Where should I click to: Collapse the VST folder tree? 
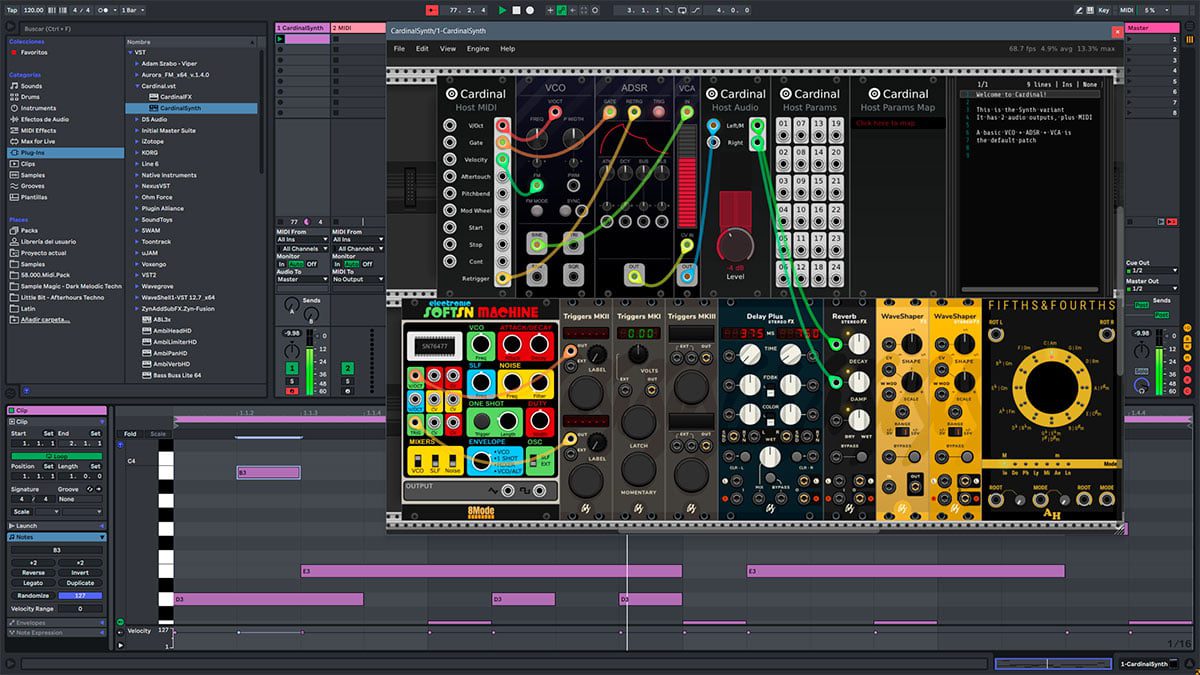(130, 52)
